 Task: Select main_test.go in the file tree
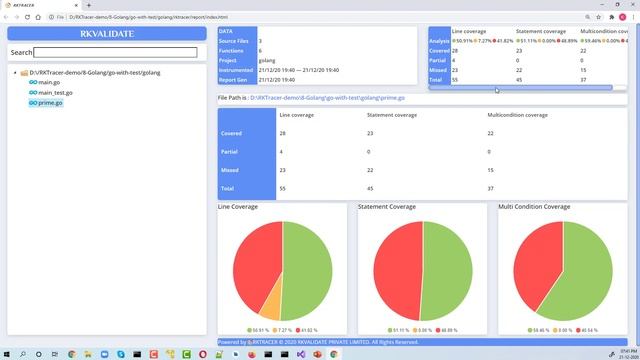tap(55, 93)
